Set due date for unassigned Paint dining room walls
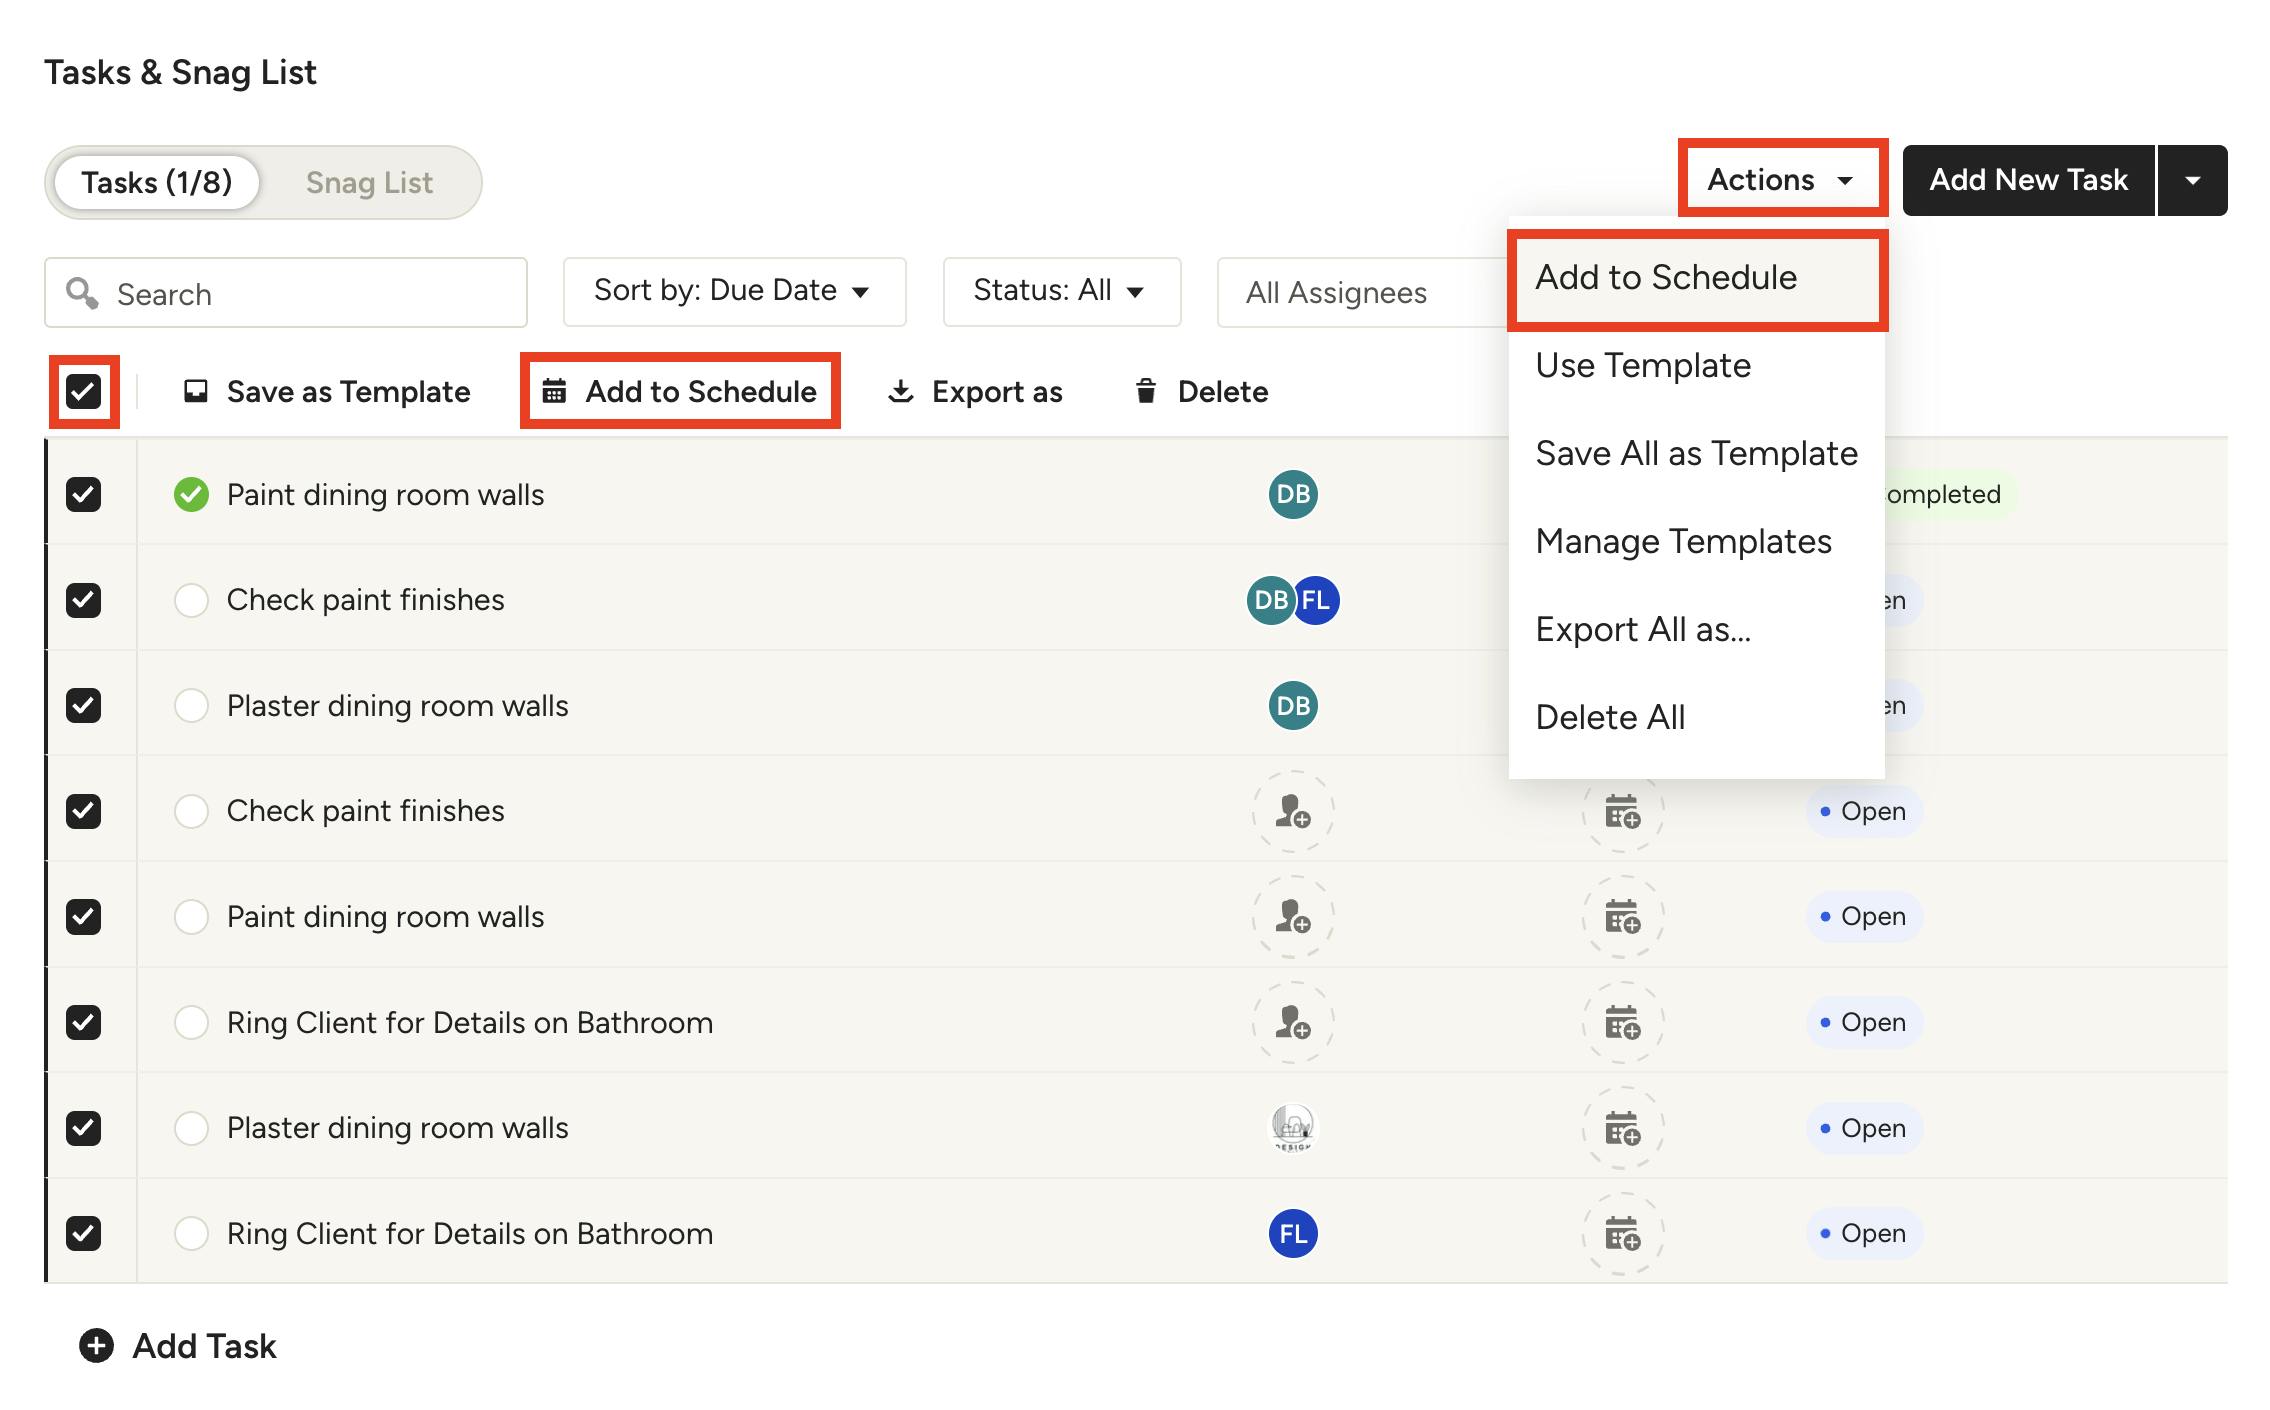The width and height of the screenshot is (2270, 1410). (1622, 917)
